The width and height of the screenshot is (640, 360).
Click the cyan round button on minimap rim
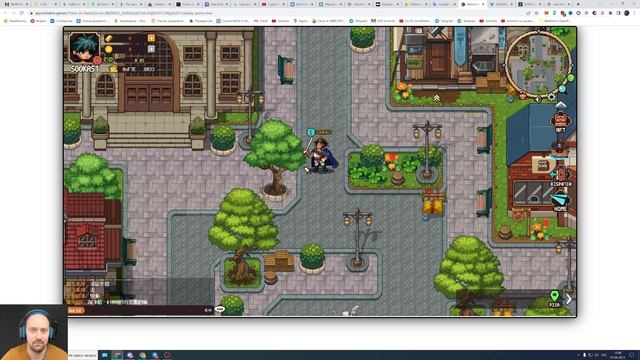[x=562, y=89]
